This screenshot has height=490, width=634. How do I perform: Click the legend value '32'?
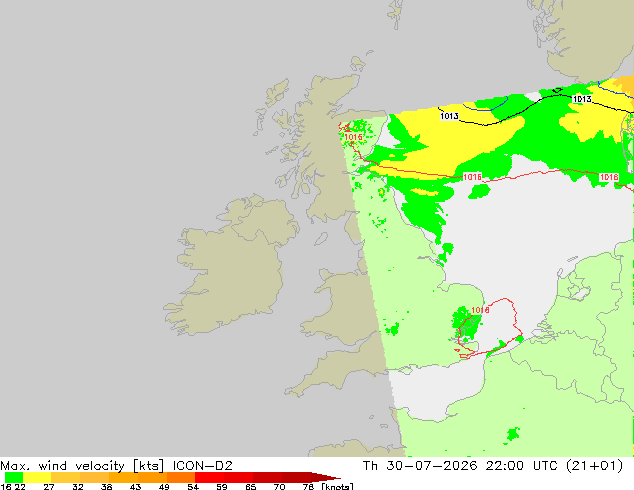[78, 487]
